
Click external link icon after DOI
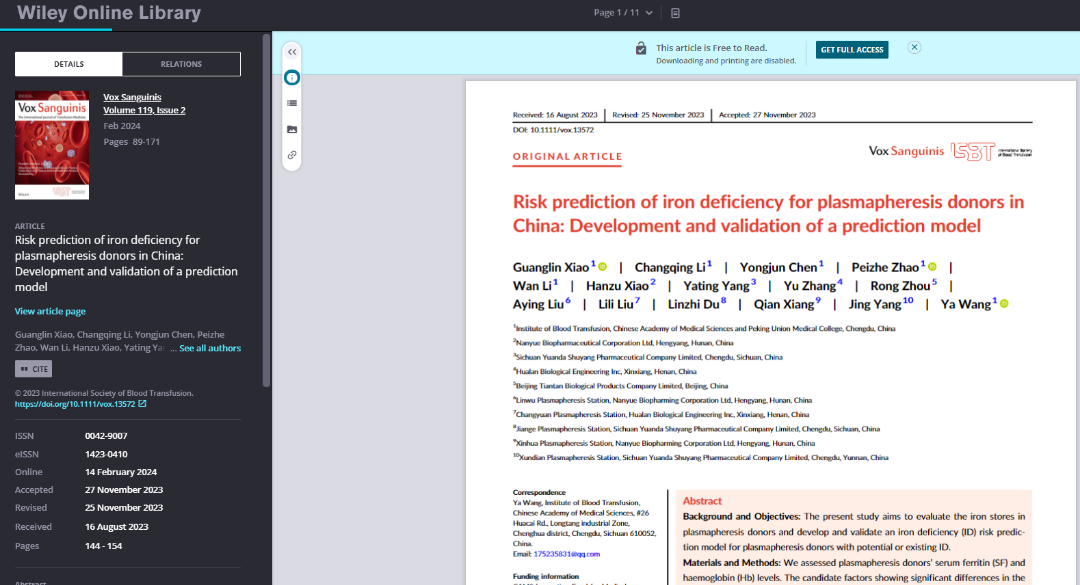coord(143,404)
